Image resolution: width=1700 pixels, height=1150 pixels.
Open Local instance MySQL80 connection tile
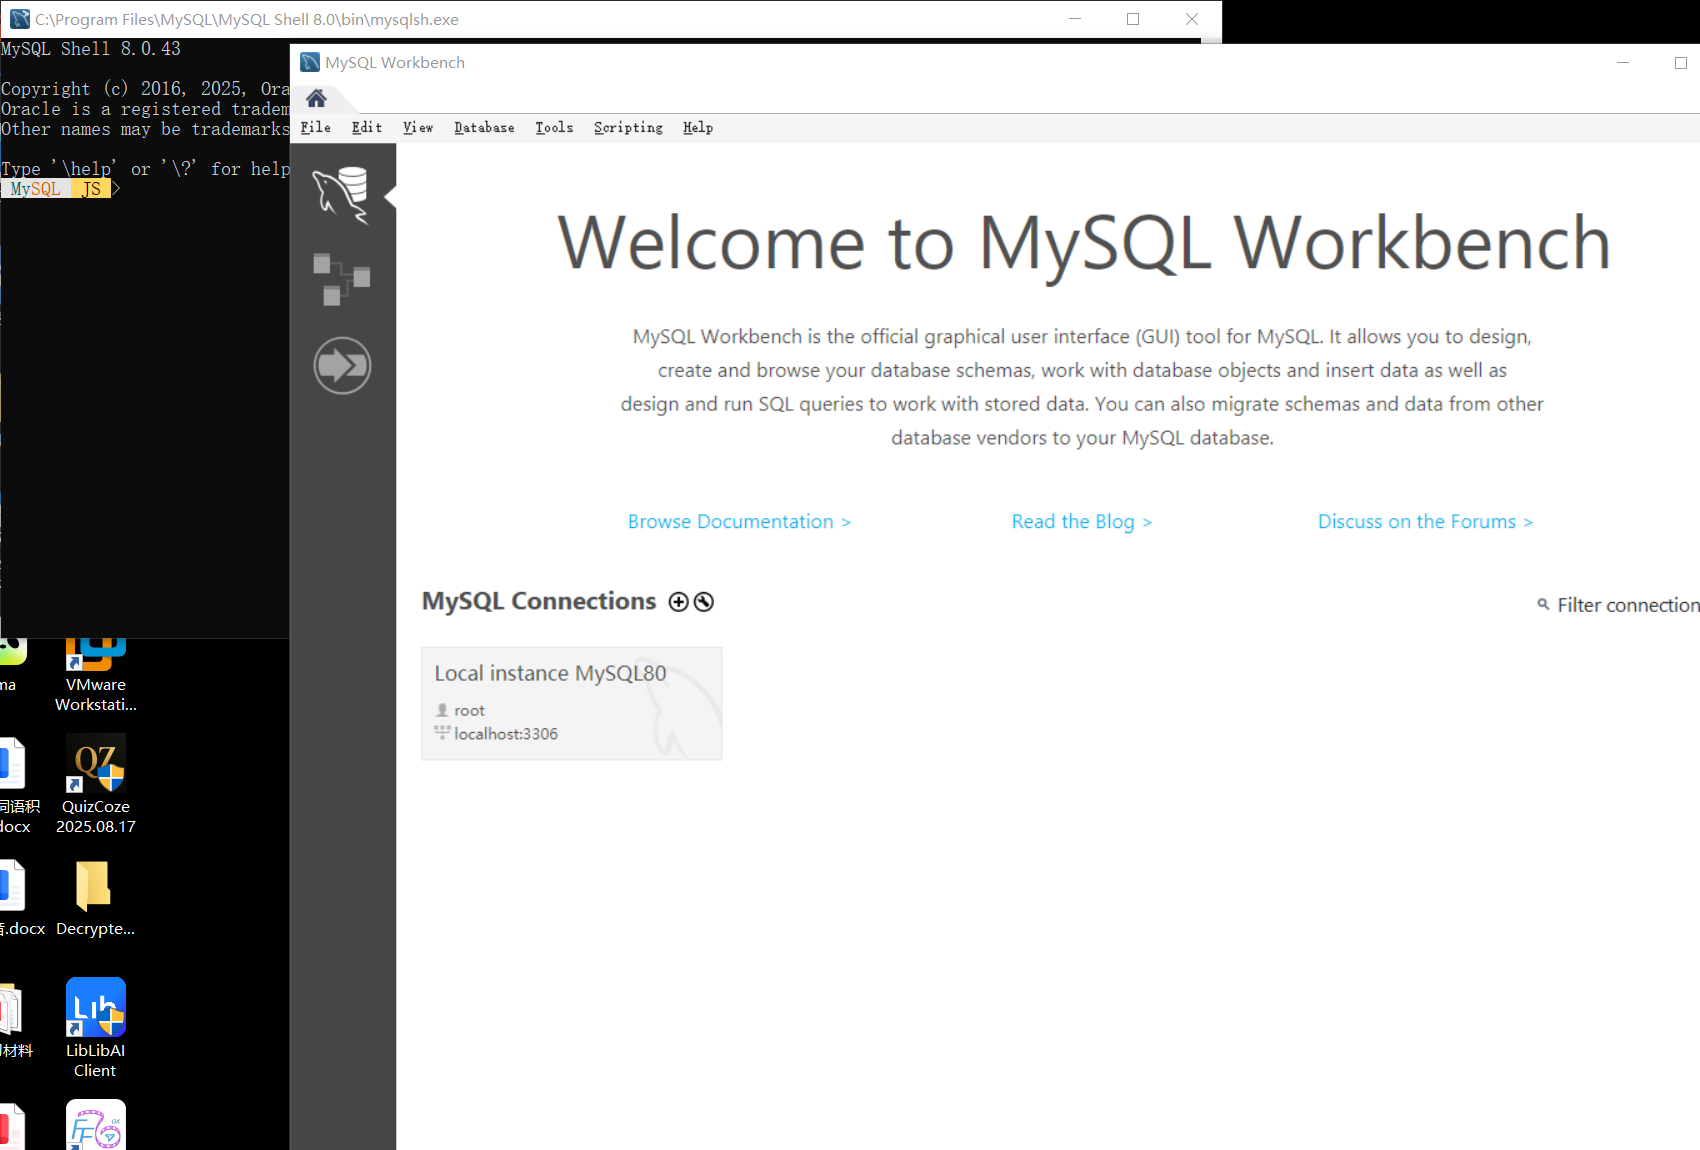[571, 703]
